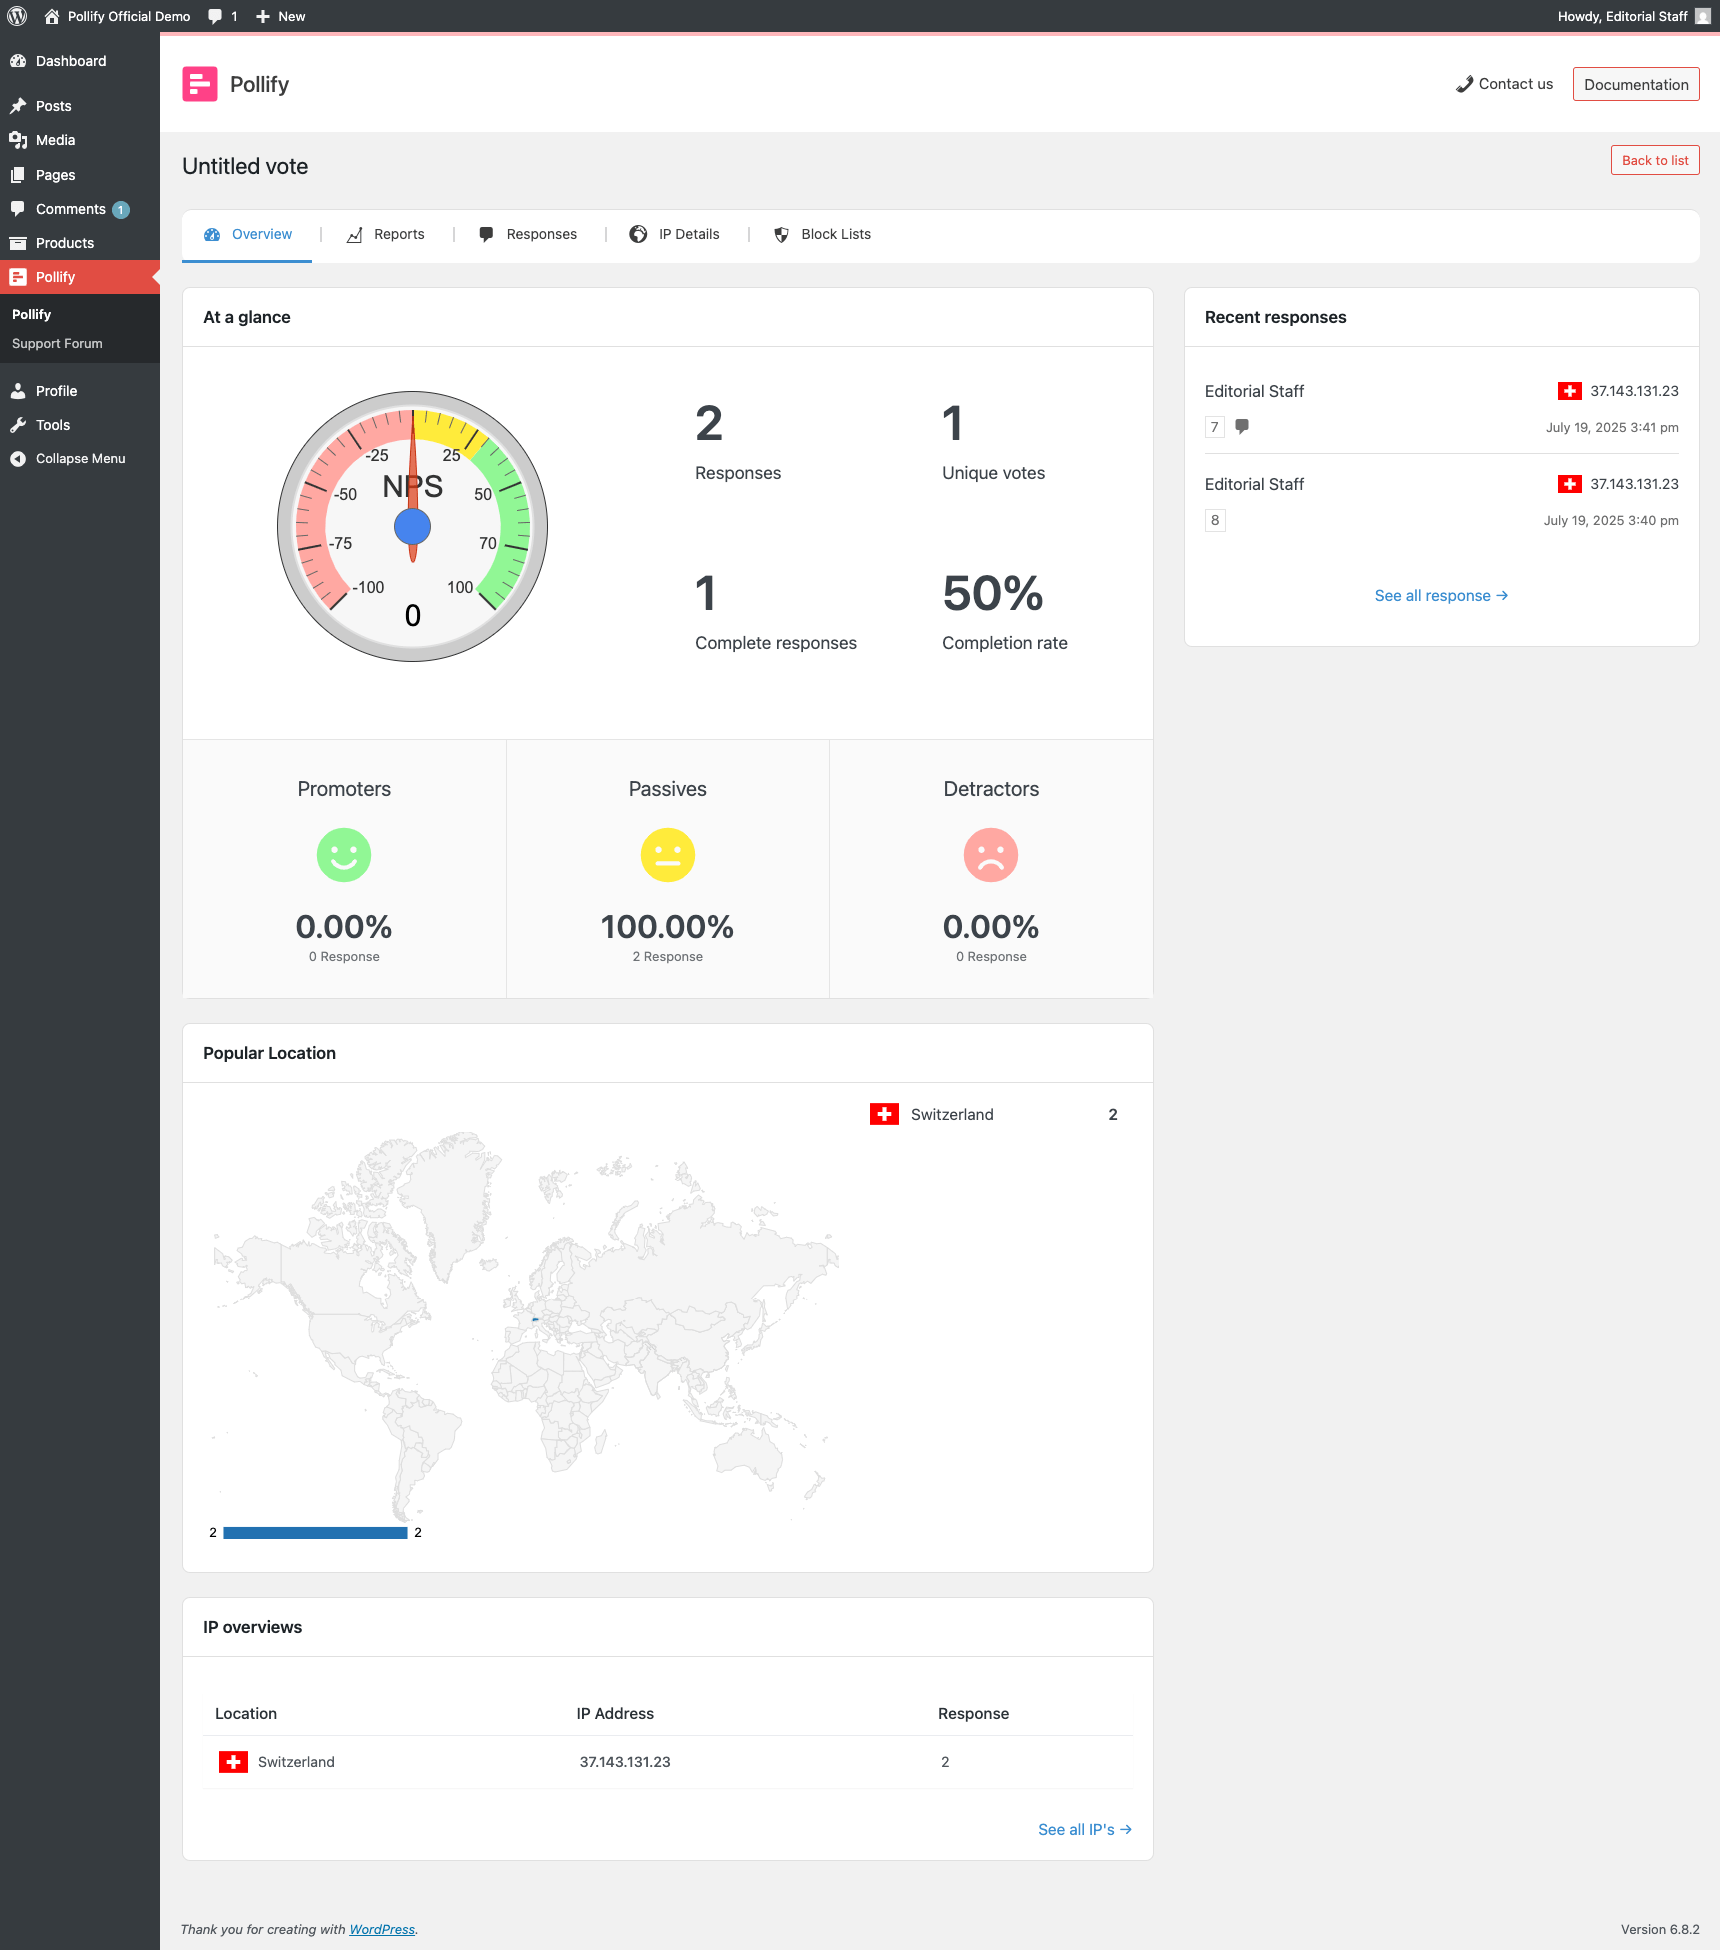Click the plus New icon in admin bar
Image resolution: width=1720 pixels, height=1951 pixels.
click(263, 16)
